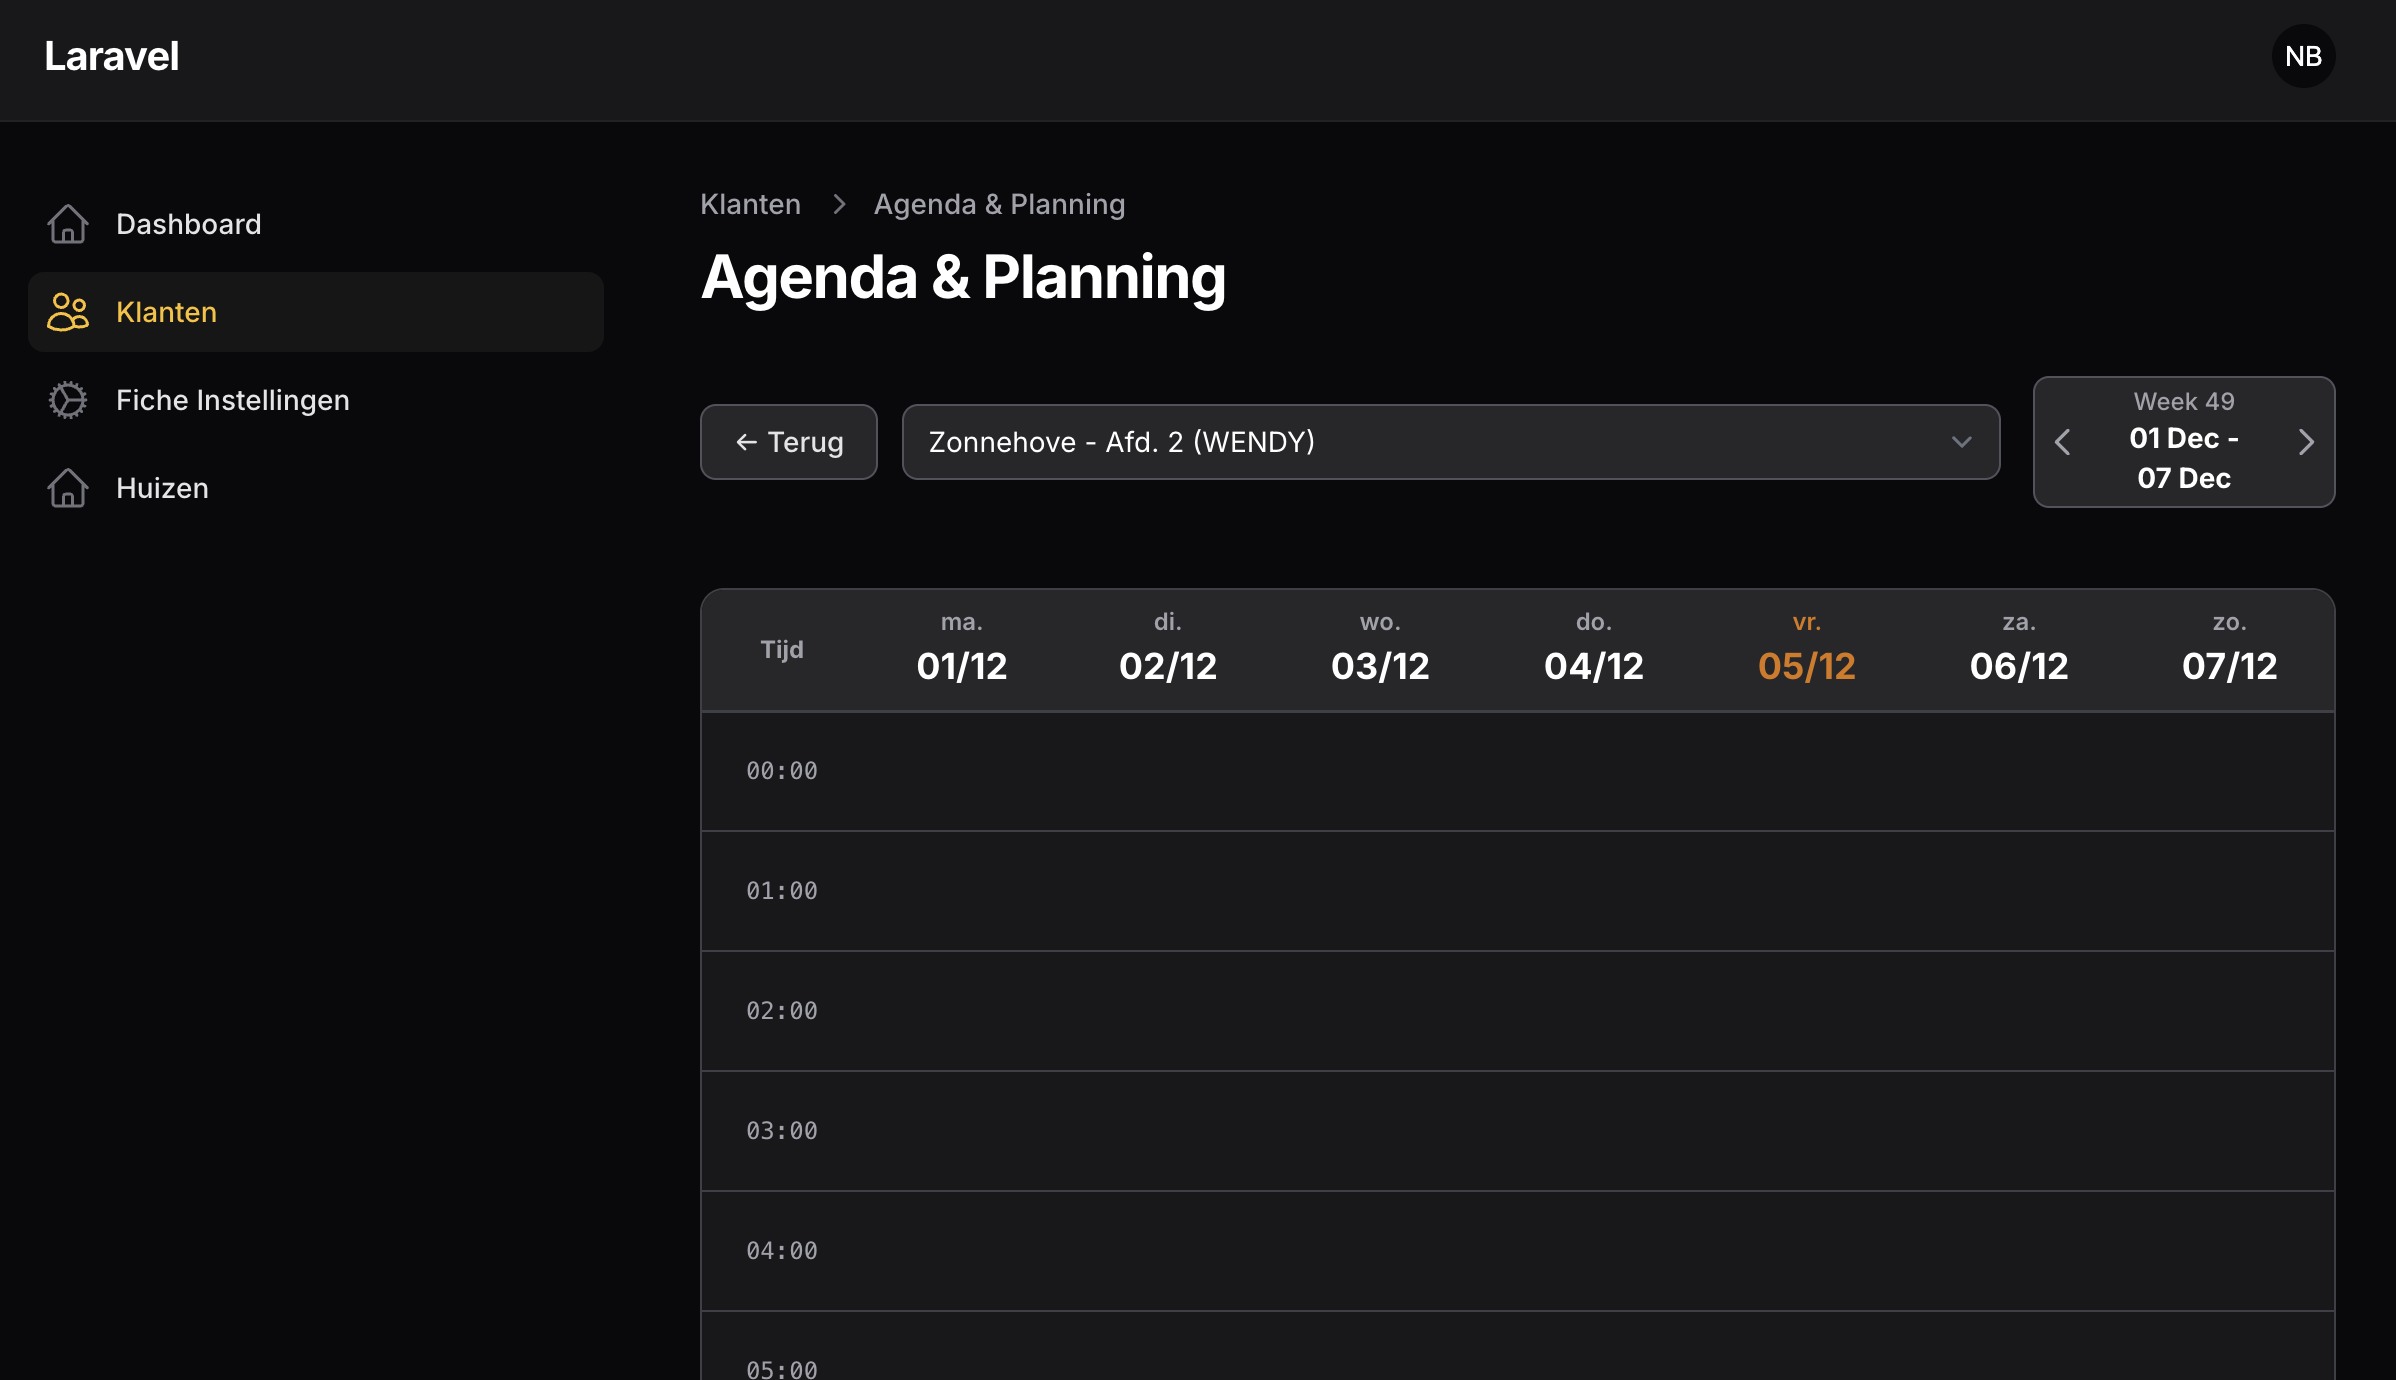The height and width of the screenshot is (1380, 2396).
Task: Click the Agenda & Planning breadcrumb
Action: click(x=999, y=204)
